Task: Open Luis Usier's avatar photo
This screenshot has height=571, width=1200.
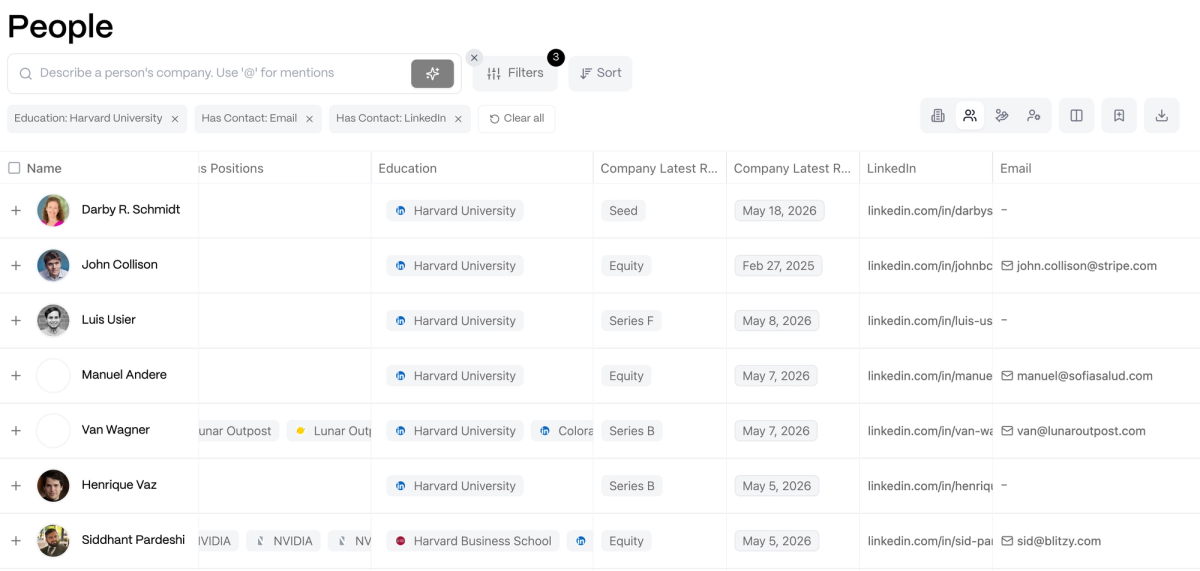Action: [53, 320]
